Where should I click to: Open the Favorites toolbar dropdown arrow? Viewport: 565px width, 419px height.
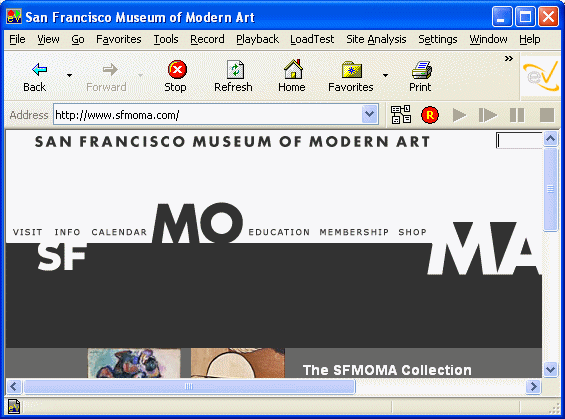[385, 75]
